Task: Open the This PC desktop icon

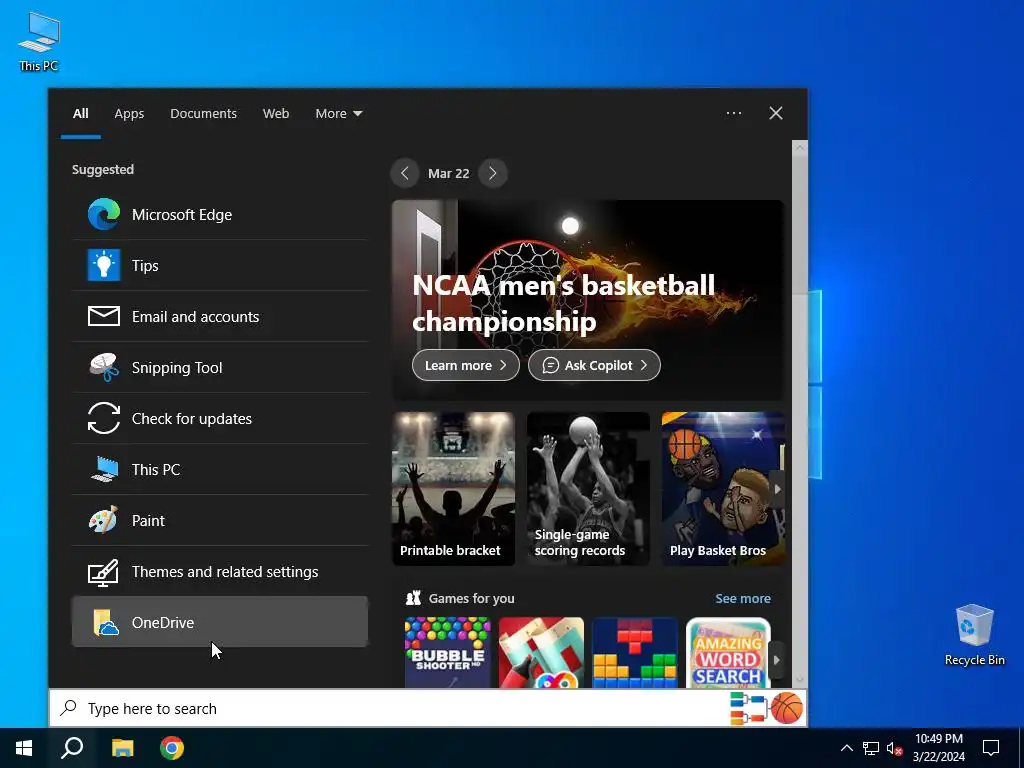Action: pos(39,41)
